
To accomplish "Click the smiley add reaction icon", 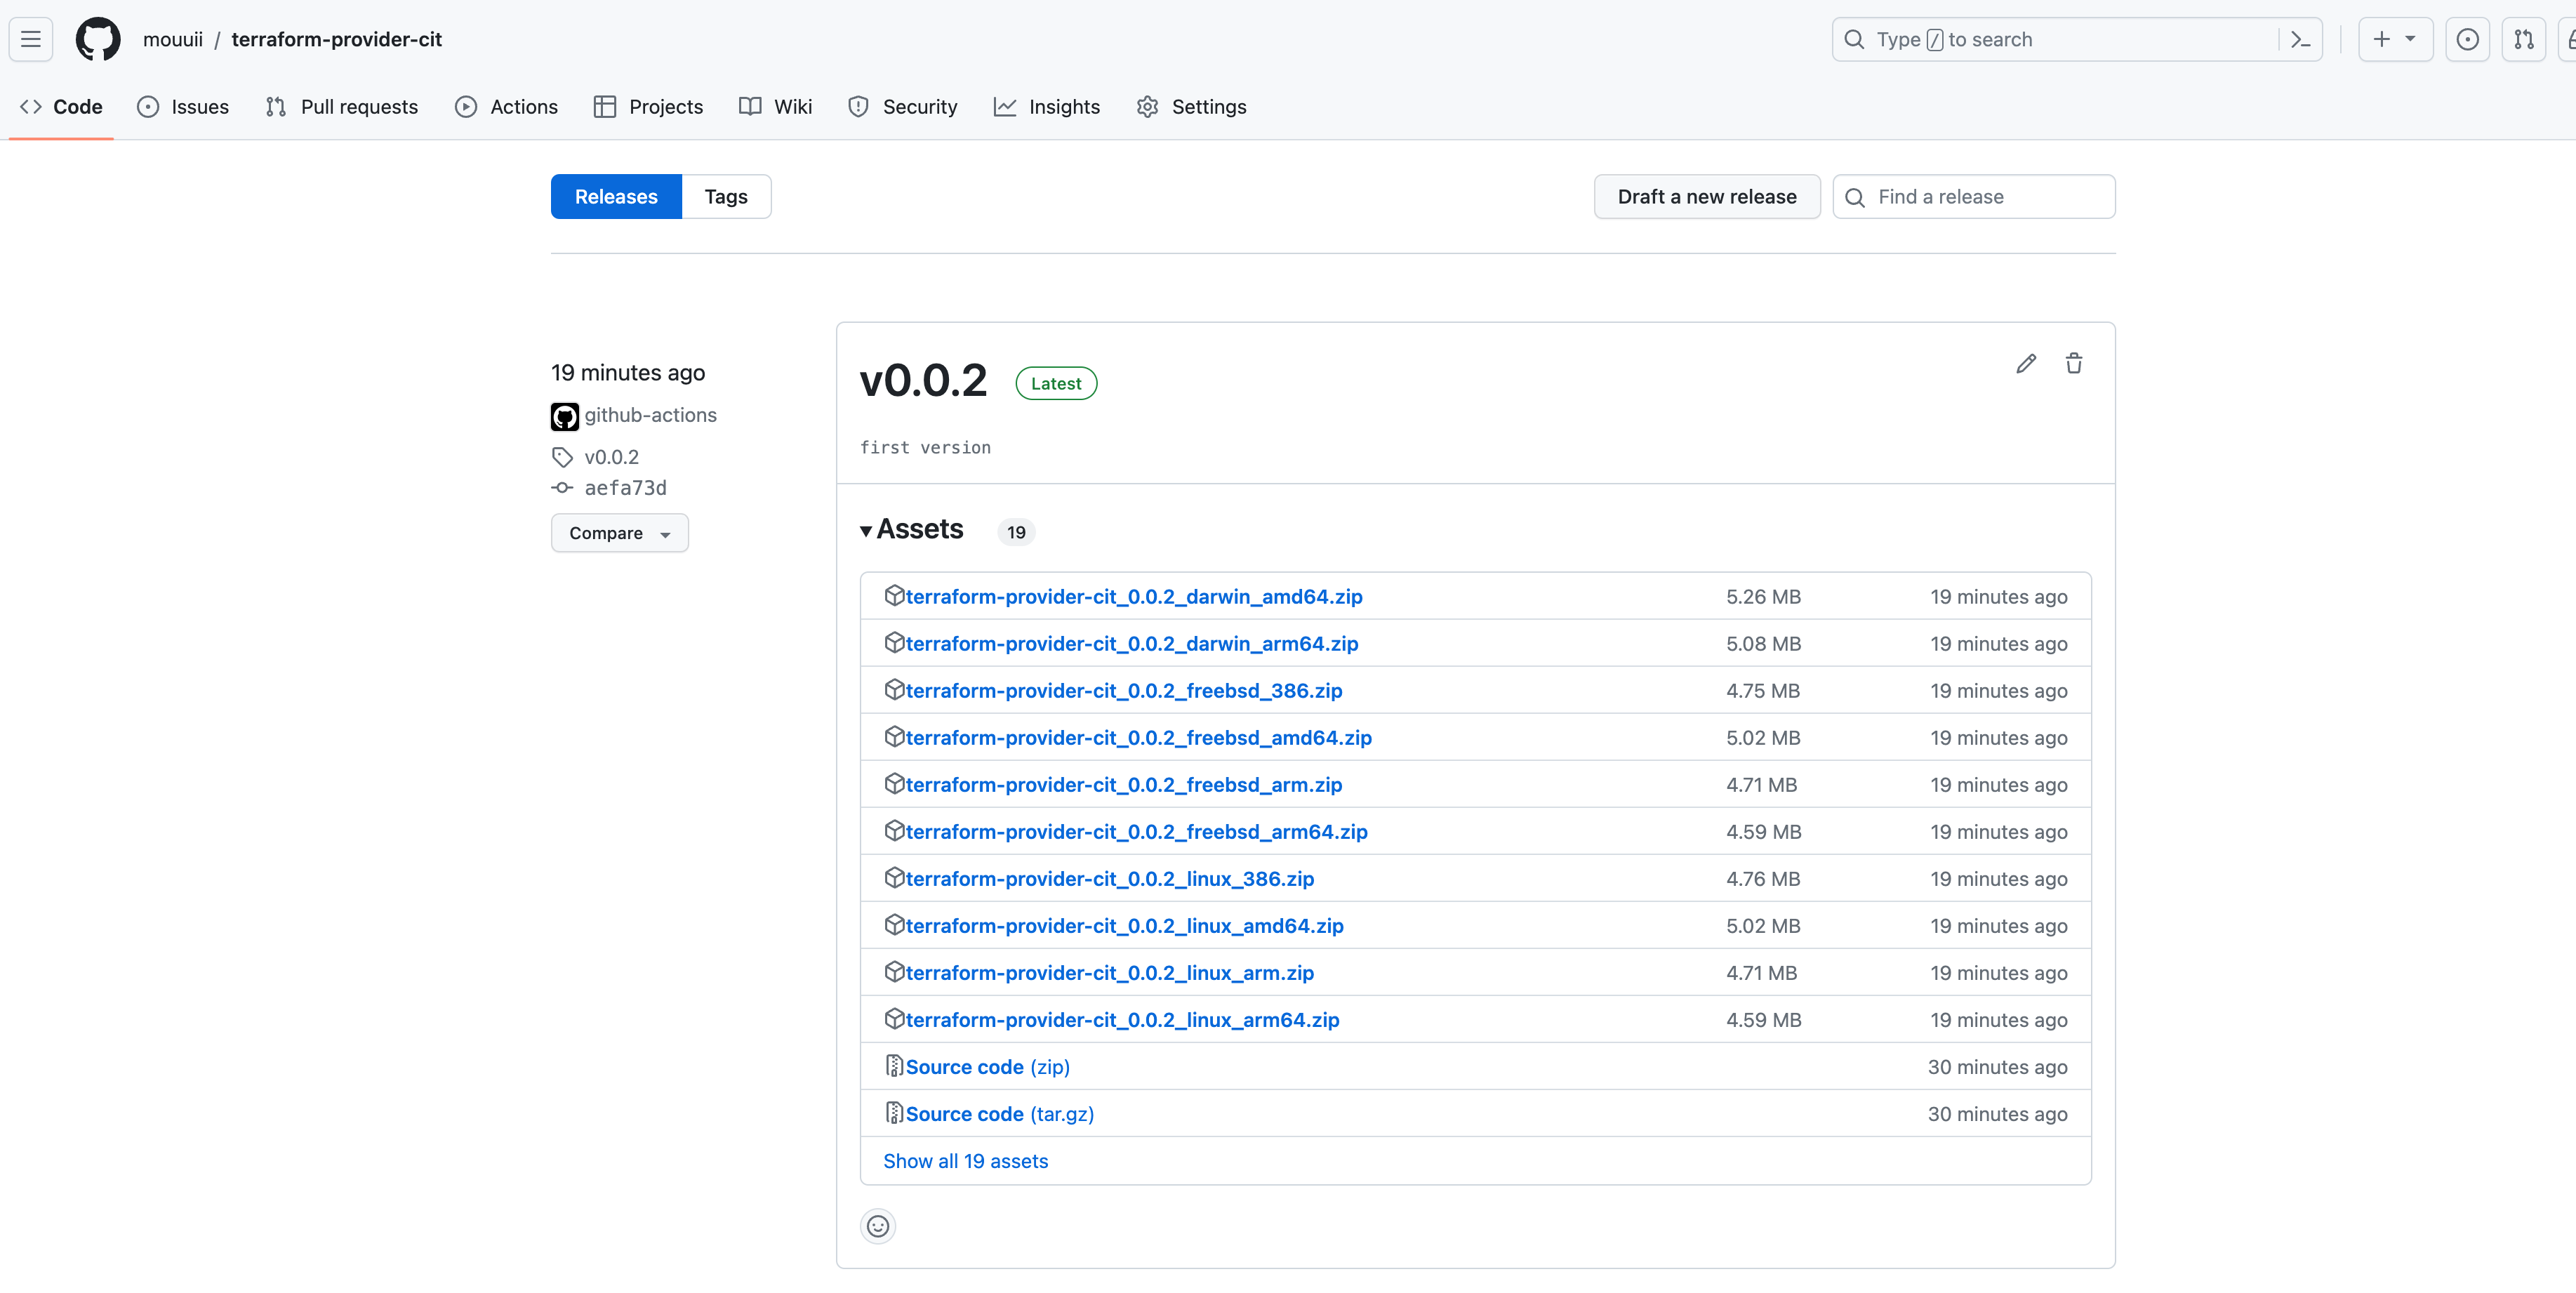I will tap(877, 1226).
